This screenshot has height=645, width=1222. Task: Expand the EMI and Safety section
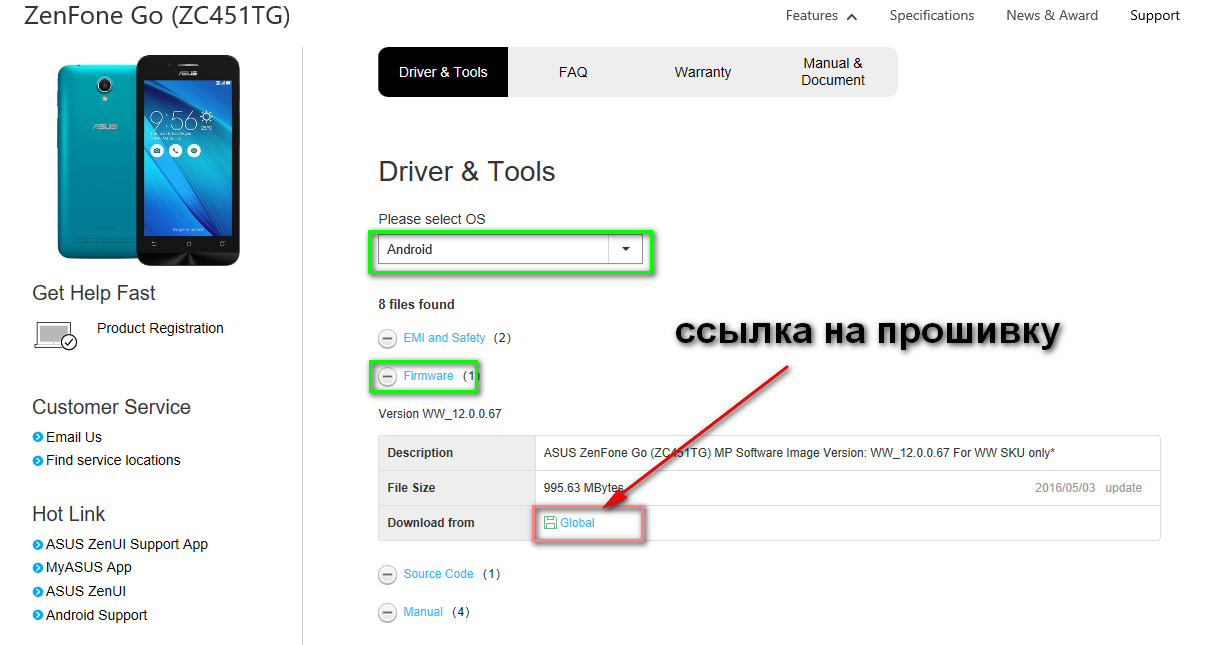[444, 338]
